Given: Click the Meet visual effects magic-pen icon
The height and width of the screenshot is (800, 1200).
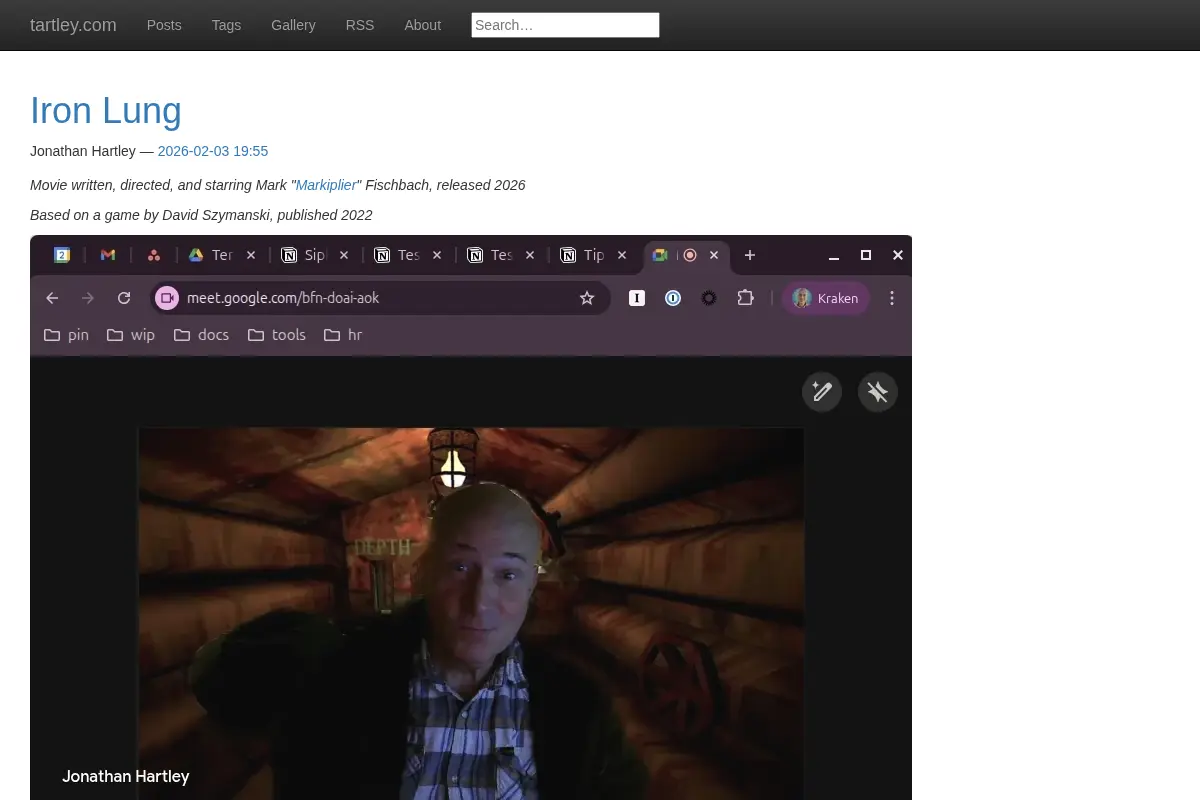Looking at the screenshot, I should [822, 392].
